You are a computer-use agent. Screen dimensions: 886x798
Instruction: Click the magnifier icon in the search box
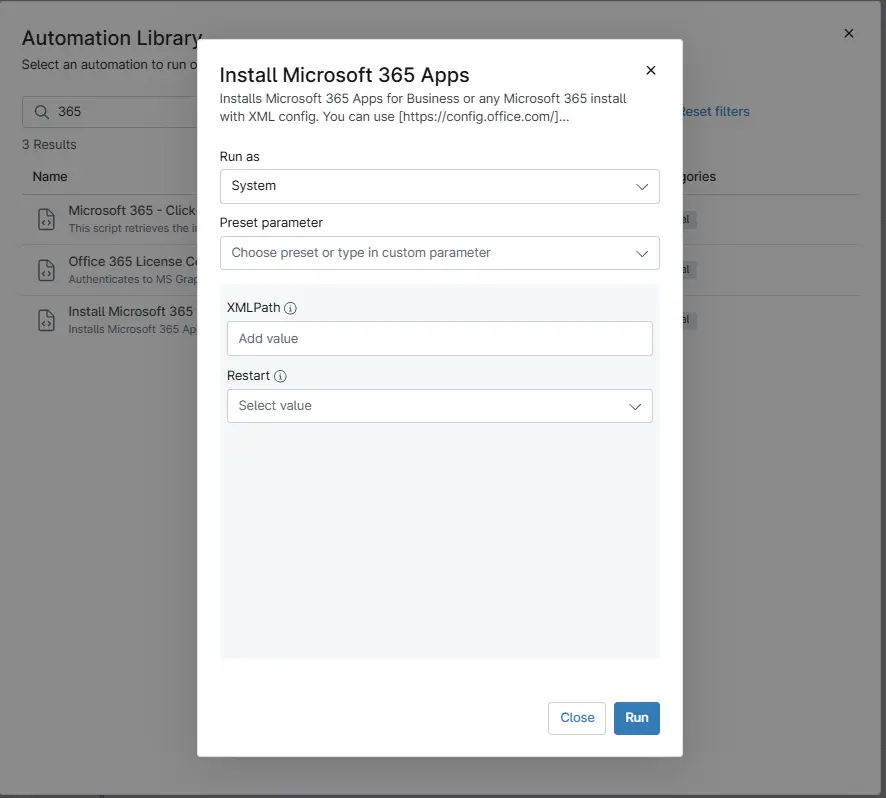coord(42,112)
